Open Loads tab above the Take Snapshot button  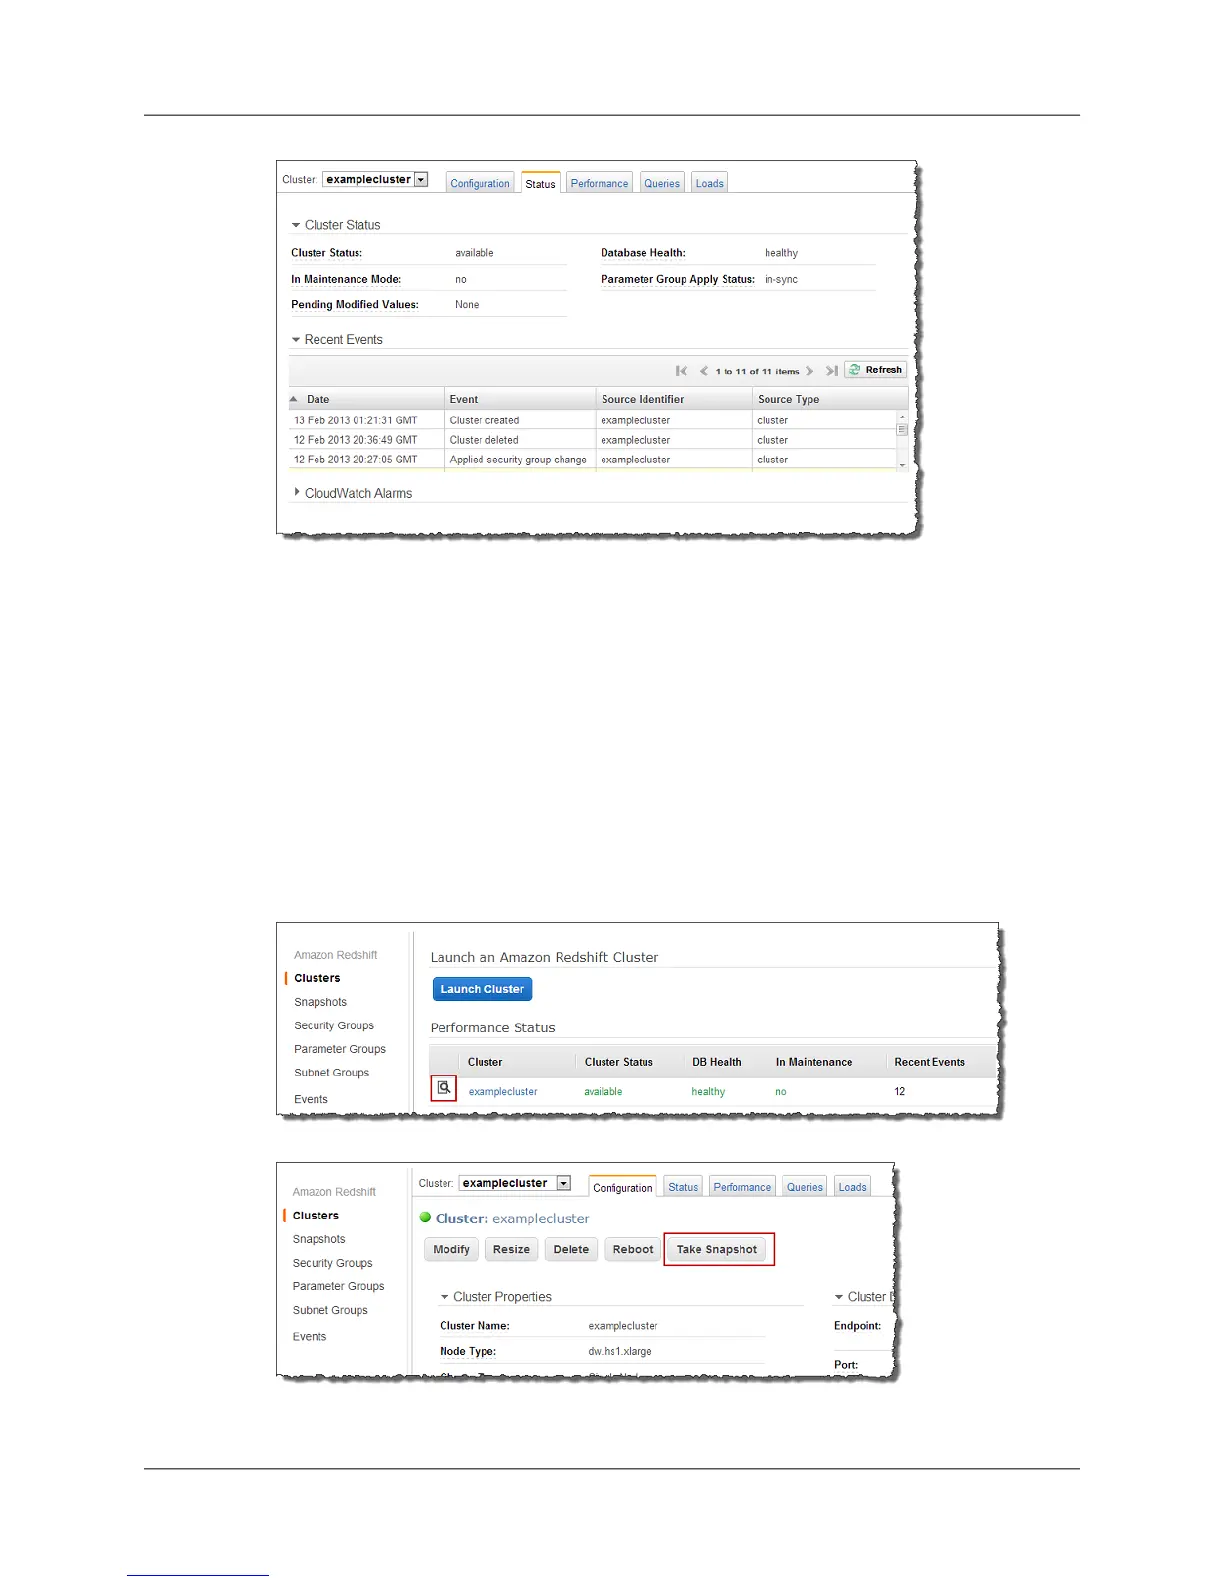pos(852,1187)
